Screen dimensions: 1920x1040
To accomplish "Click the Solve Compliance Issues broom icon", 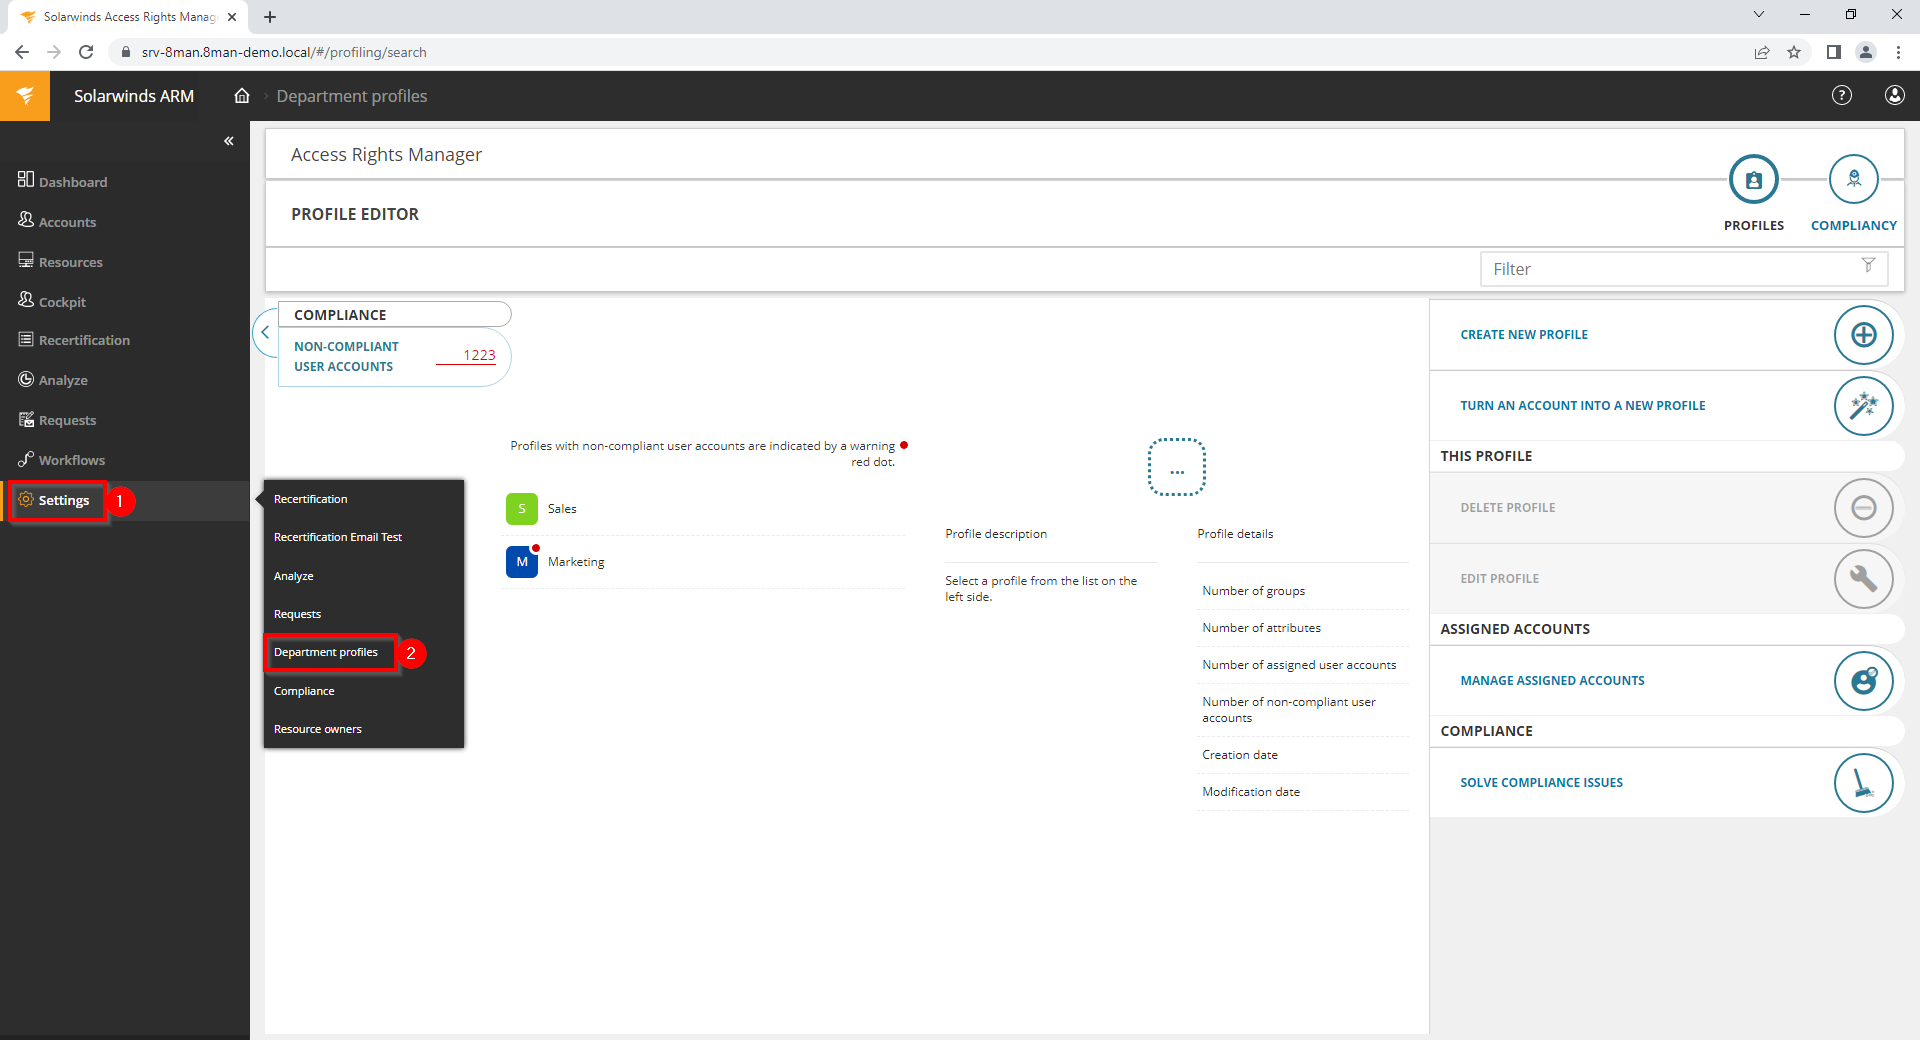I will coord(1863,783).
